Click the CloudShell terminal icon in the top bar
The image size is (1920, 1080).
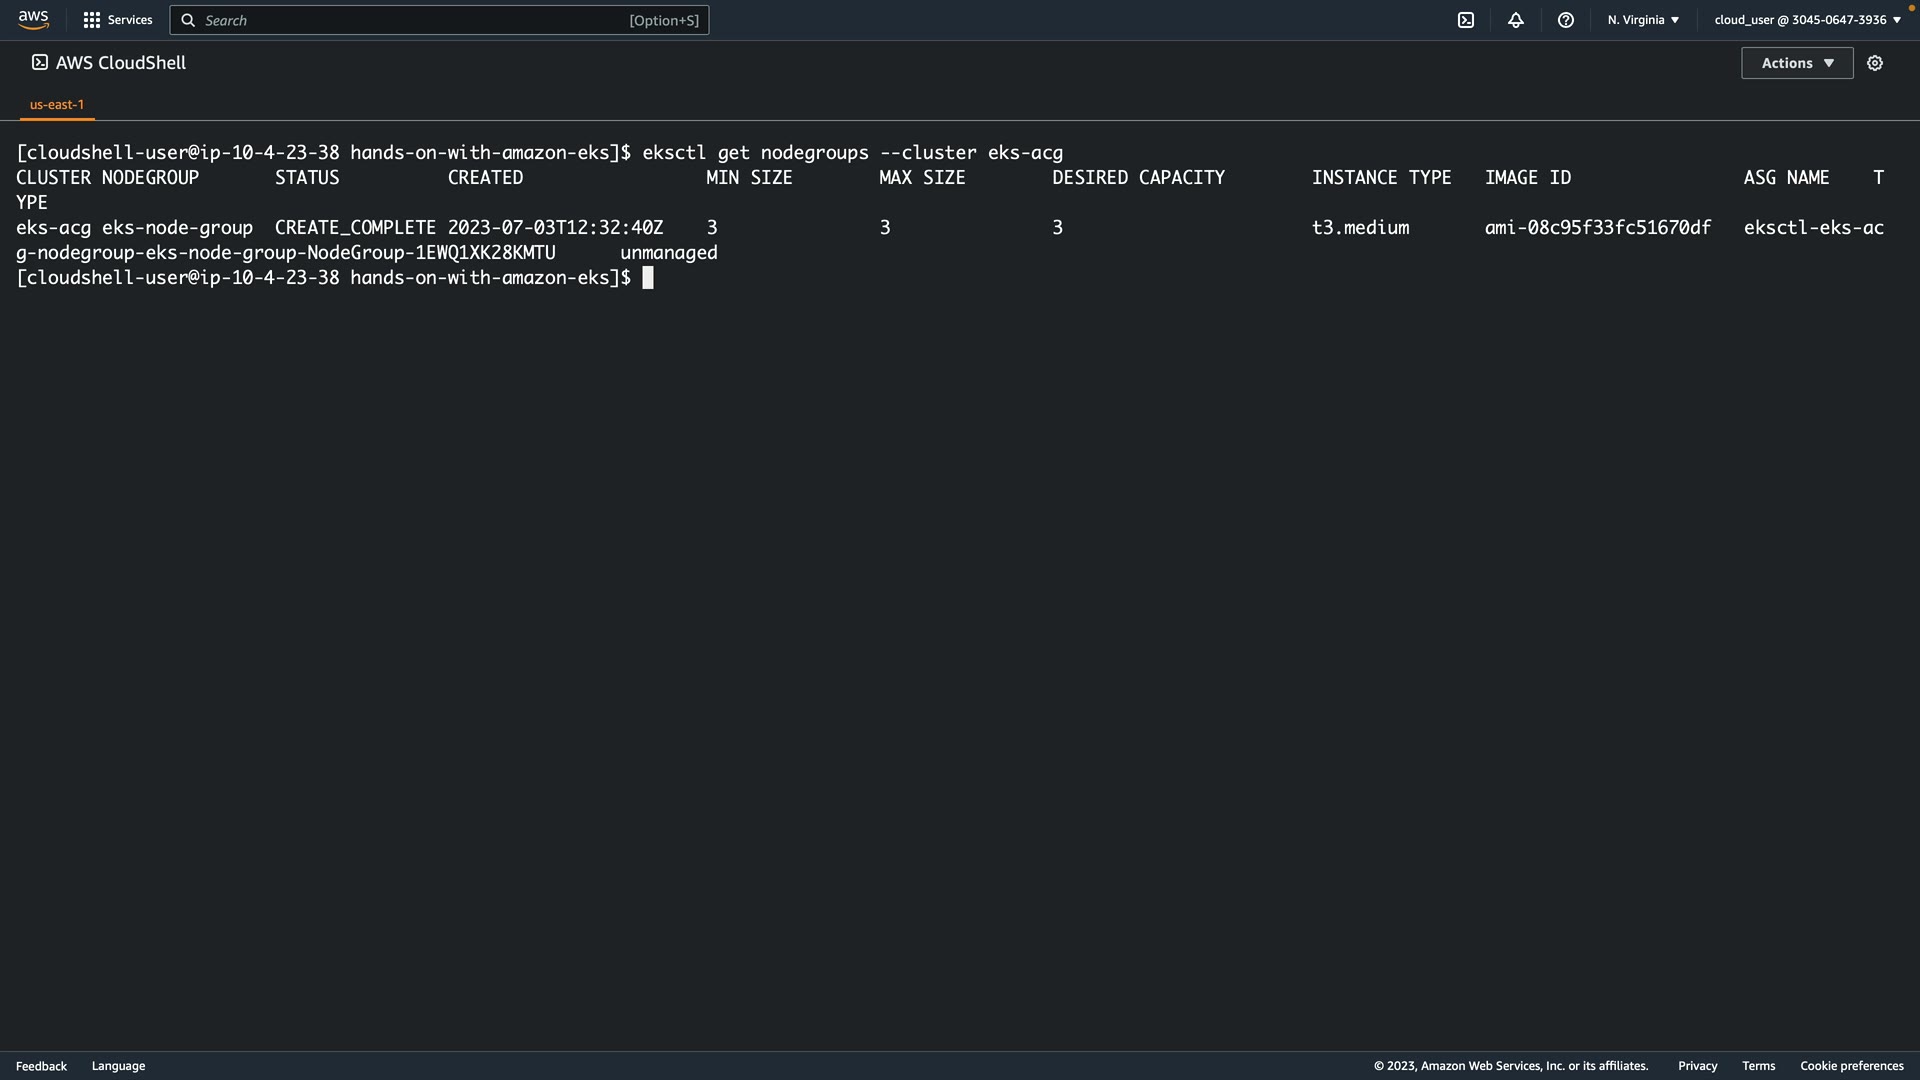1466,20
